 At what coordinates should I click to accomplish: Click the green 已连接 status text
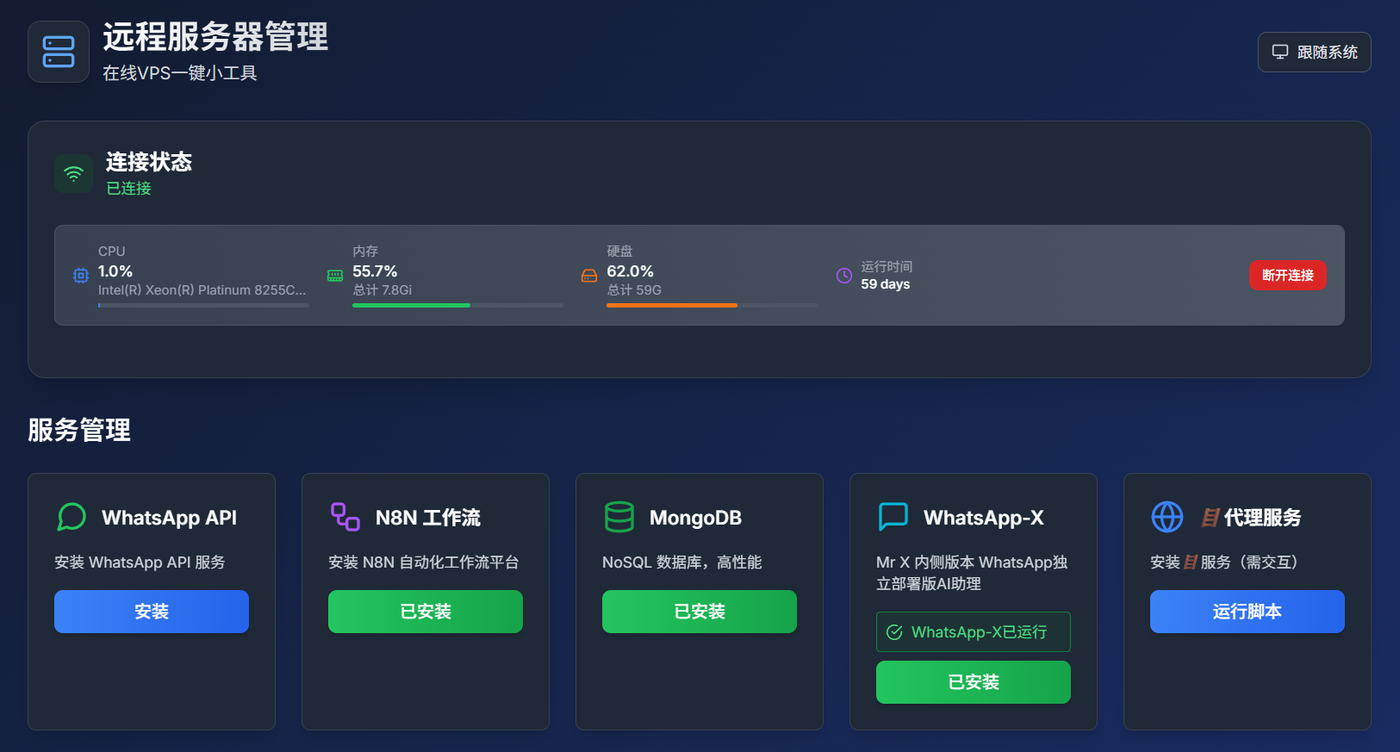pos(128,188)
